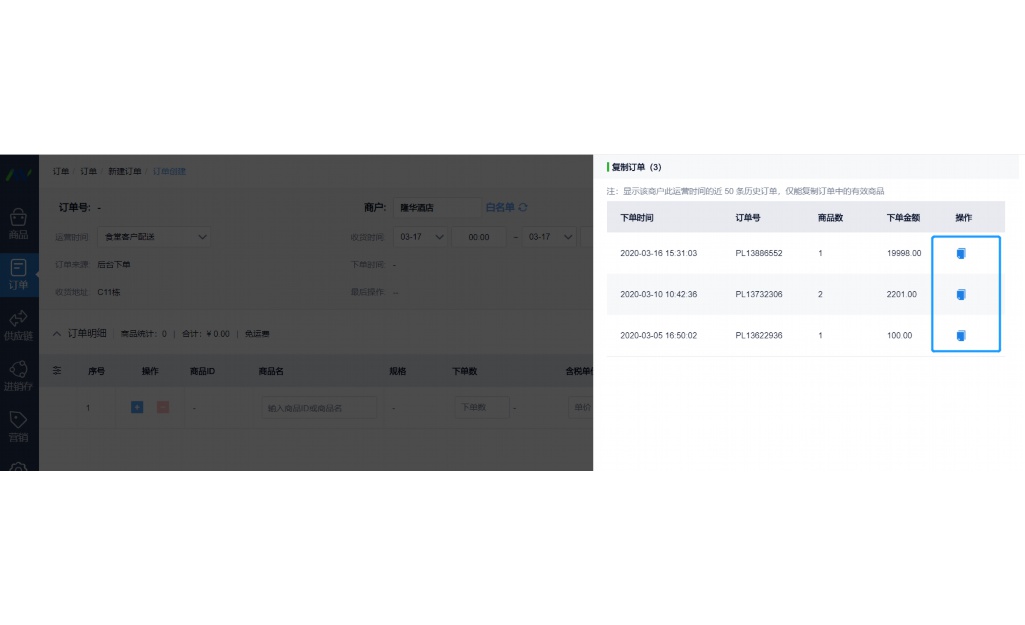Viewport: 1025px width, 625px height.
Task: Click the refresh icon beside 白名单
Action: point(522,208)
